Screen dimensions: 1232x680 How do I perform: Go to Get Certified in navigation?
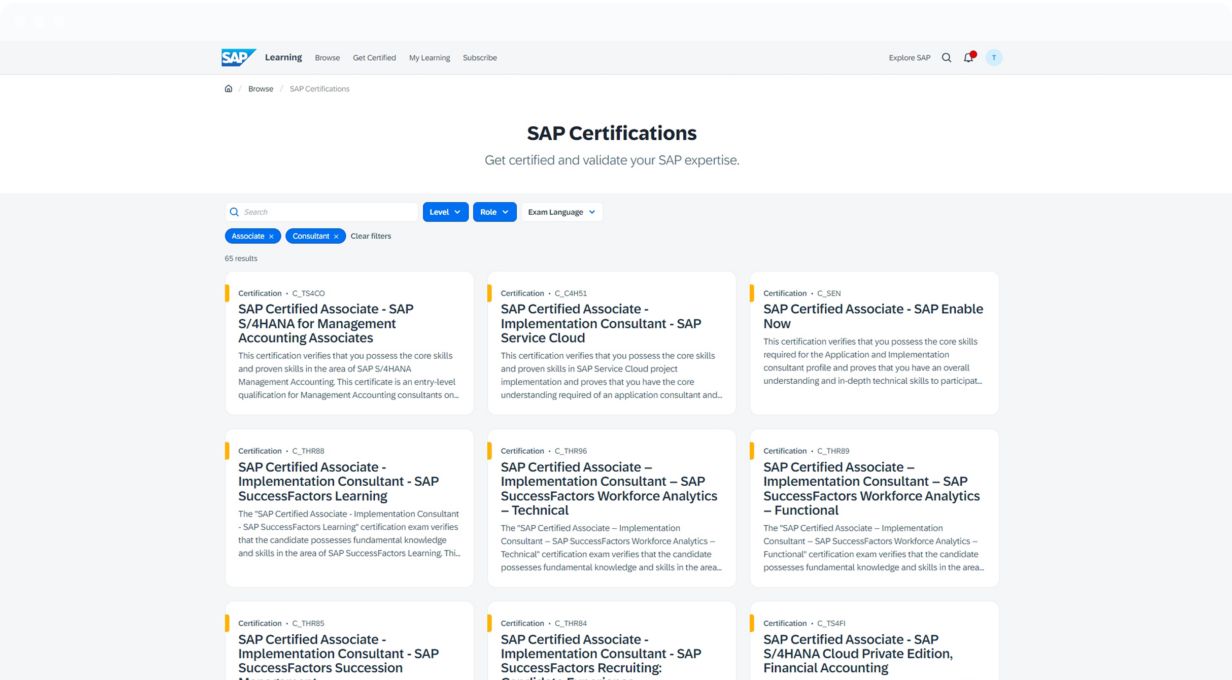click(374, 58)
